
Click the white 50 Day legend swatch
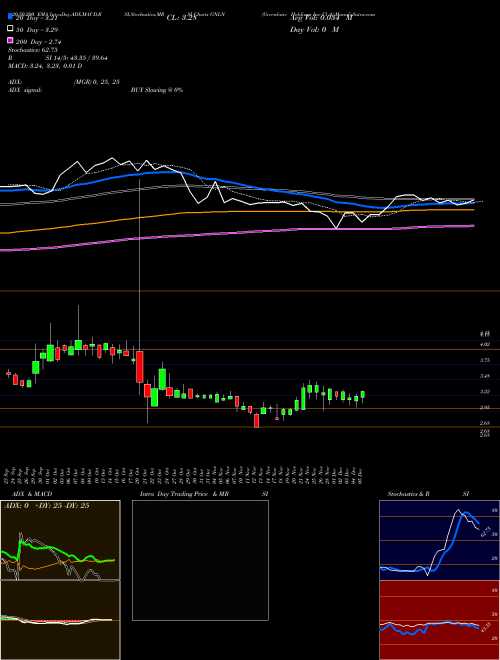click(10, 29)
